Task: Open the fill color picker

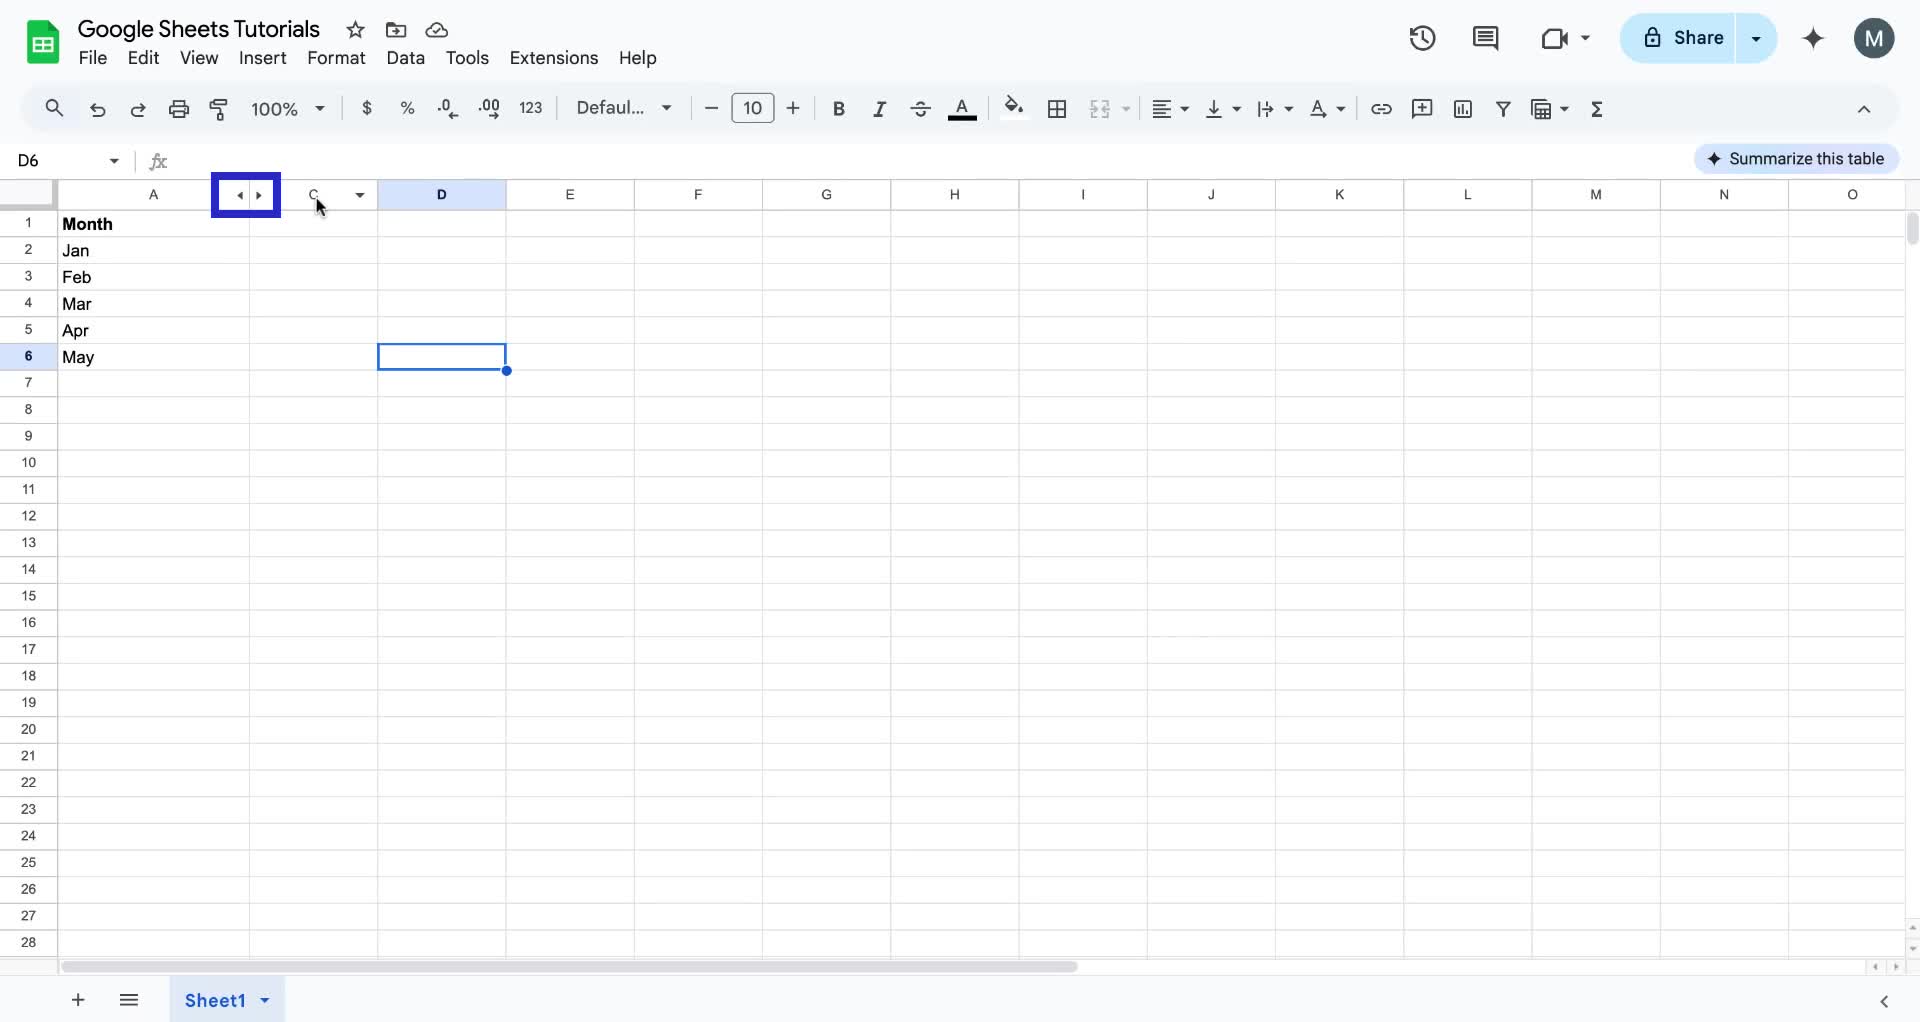Action: tap(1014, 109)
